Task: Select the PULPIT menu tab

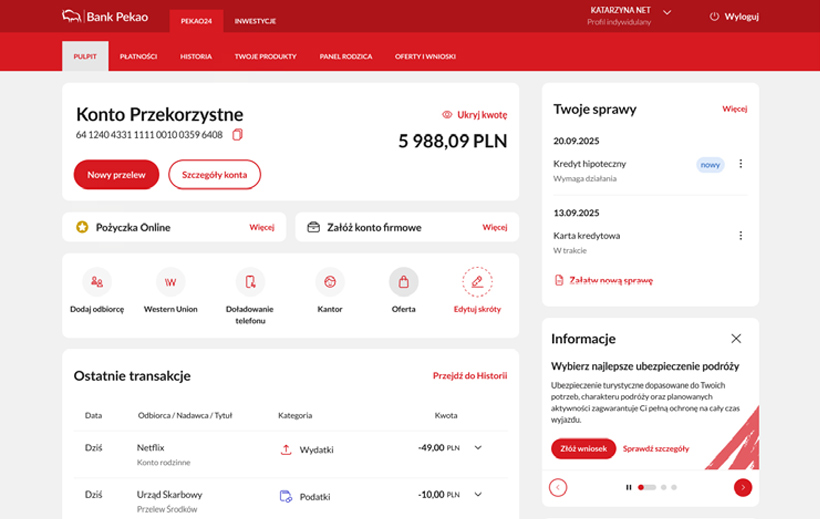Action: click(x=85, y=56)
